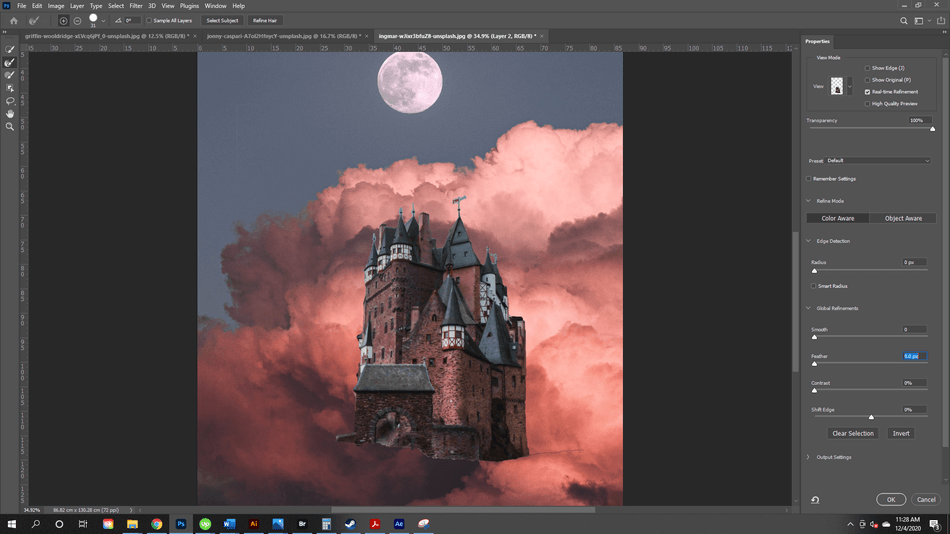This screenshot has height=534, width=950.
Task: Enable the High Quality Preview checkbox
Action: [867, 104]
